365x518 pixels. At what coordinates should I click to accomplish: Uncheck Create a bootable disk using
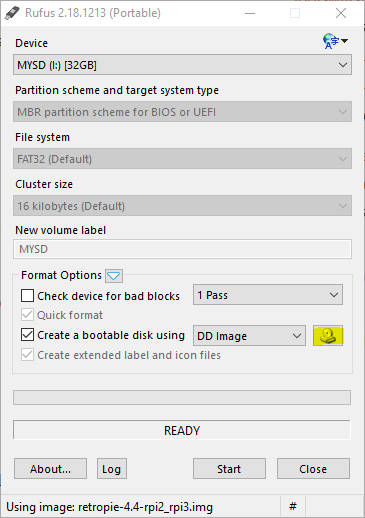27,335
